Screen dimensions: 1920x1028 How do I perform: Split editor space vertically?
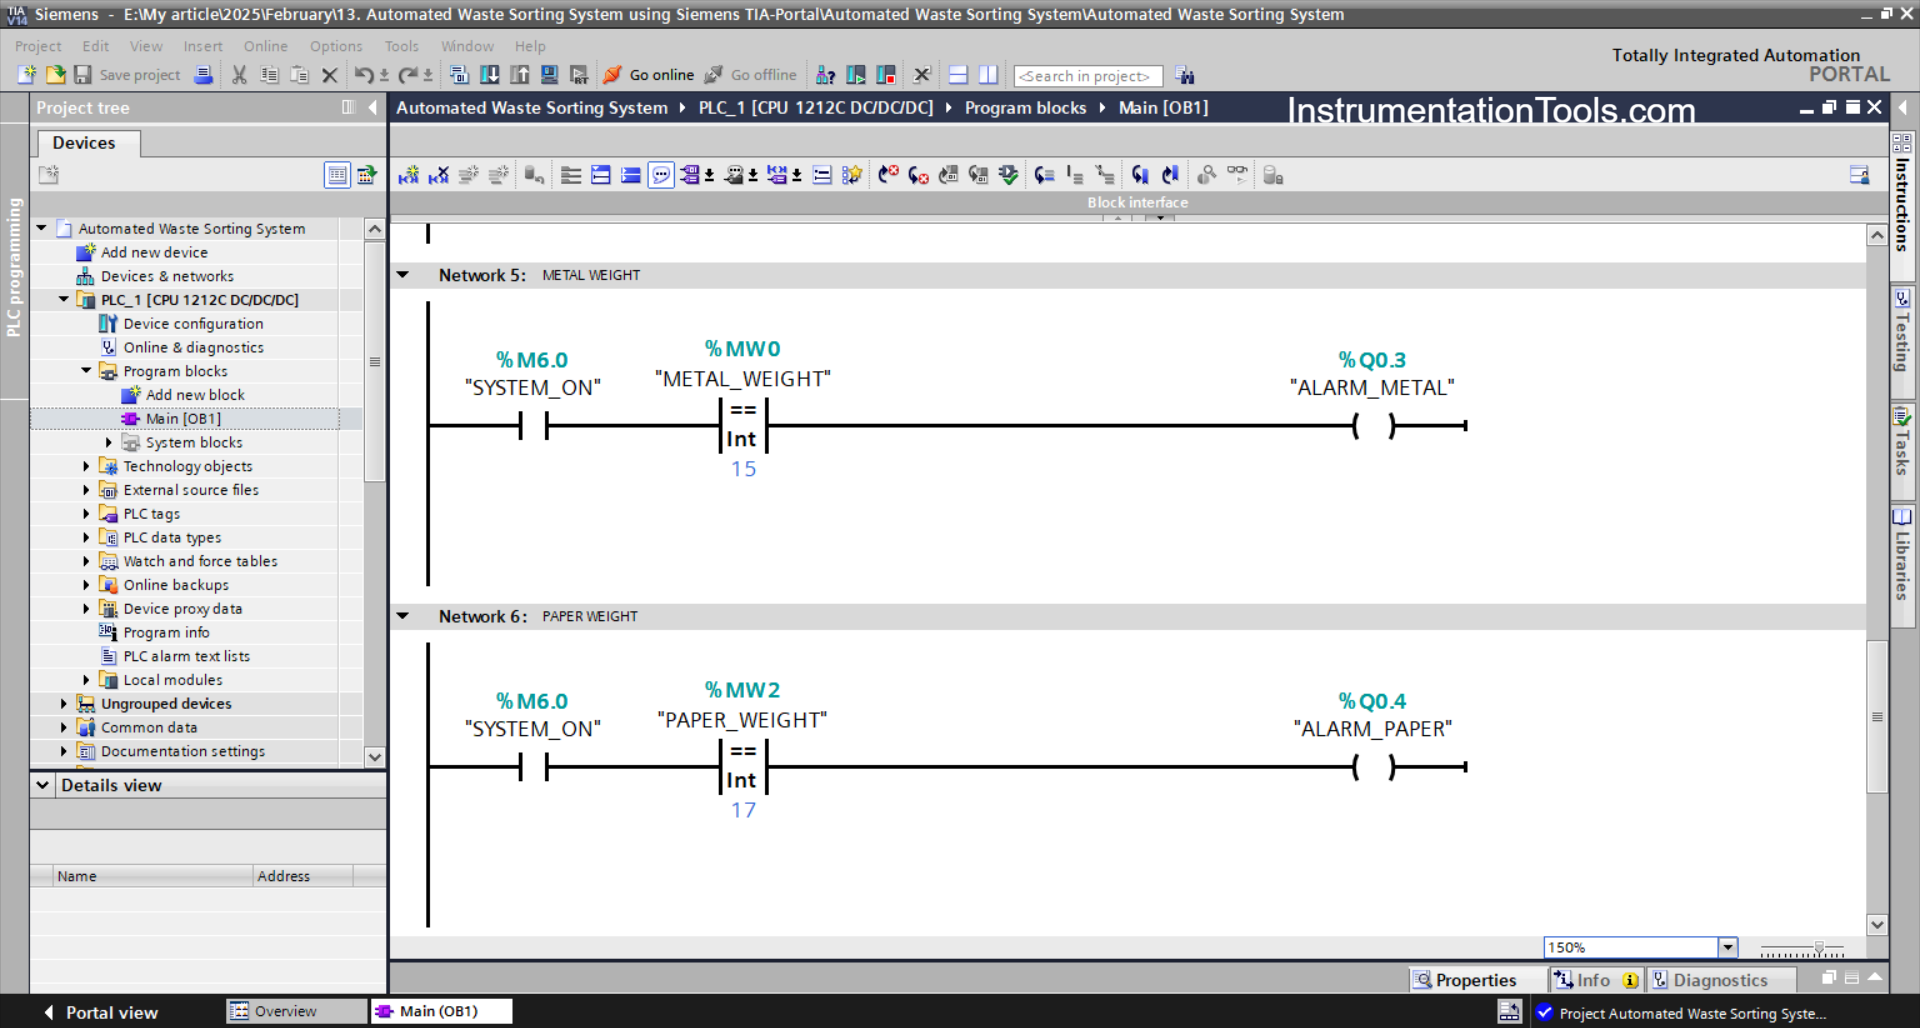(988, 75)
